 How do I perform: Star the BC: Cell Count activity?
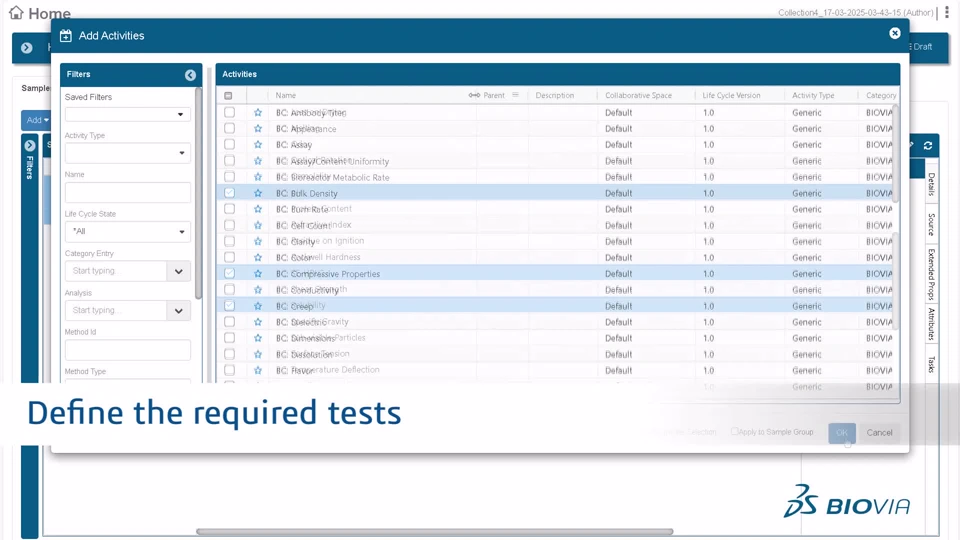tap(258, 225)
